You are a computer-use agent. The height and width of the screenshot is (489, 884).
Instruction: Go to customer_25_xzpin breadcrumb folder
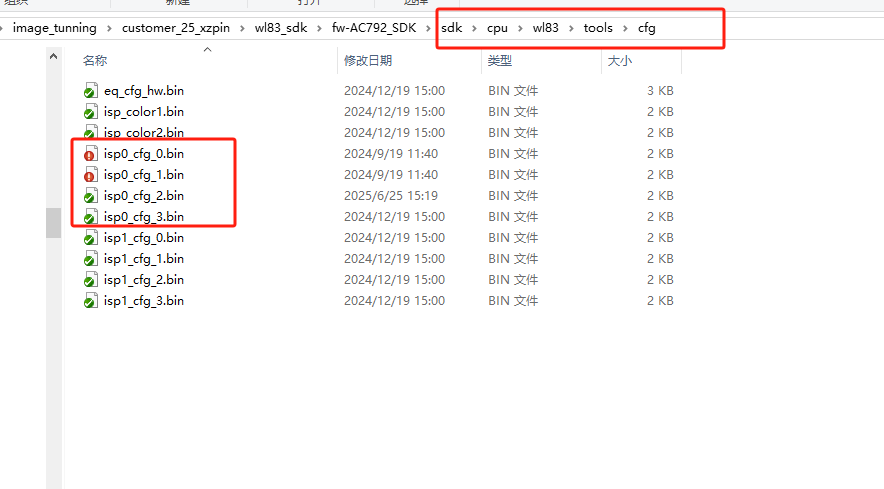point(176,28)
